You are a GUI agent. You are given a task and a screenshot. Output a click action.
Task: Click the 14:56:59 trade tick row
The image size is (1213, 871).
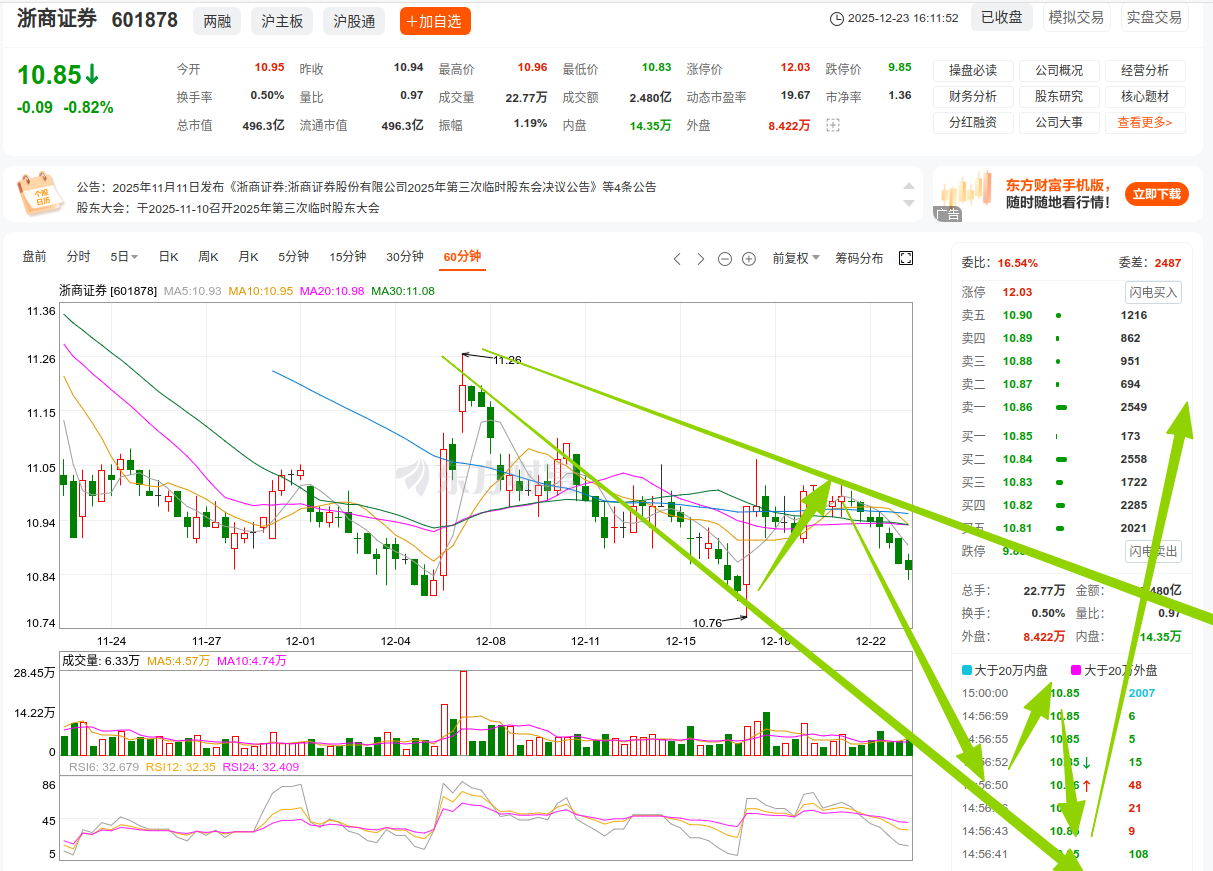pos(1071,716)
